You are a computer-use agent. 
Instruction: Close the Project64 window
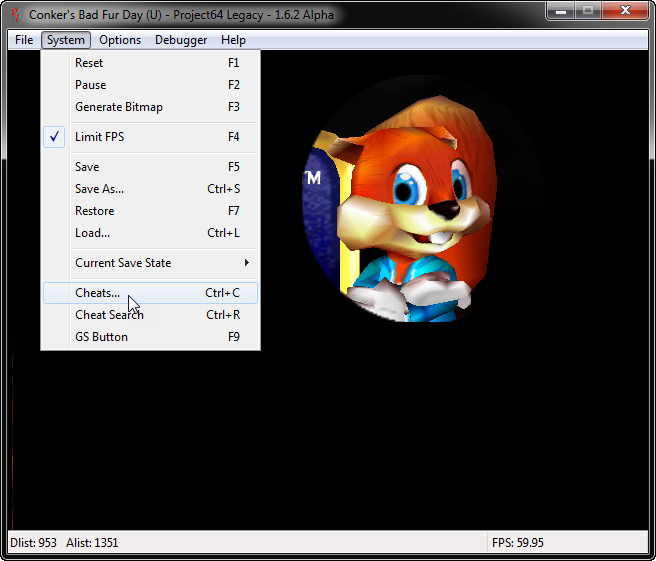pos(625,10)
